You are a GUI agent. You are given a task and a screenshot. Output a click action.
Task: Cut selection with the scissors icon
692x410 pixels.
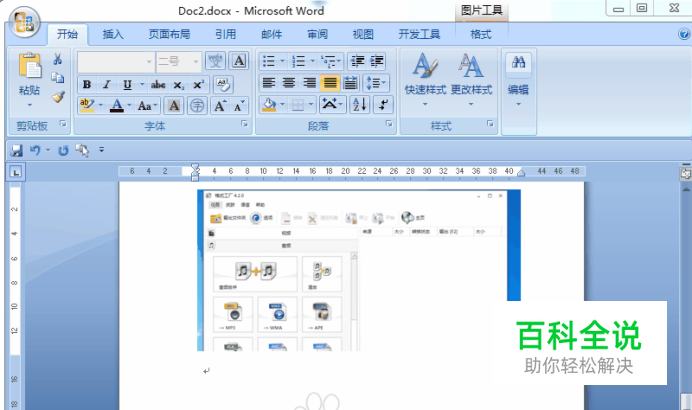coord(57,59)
